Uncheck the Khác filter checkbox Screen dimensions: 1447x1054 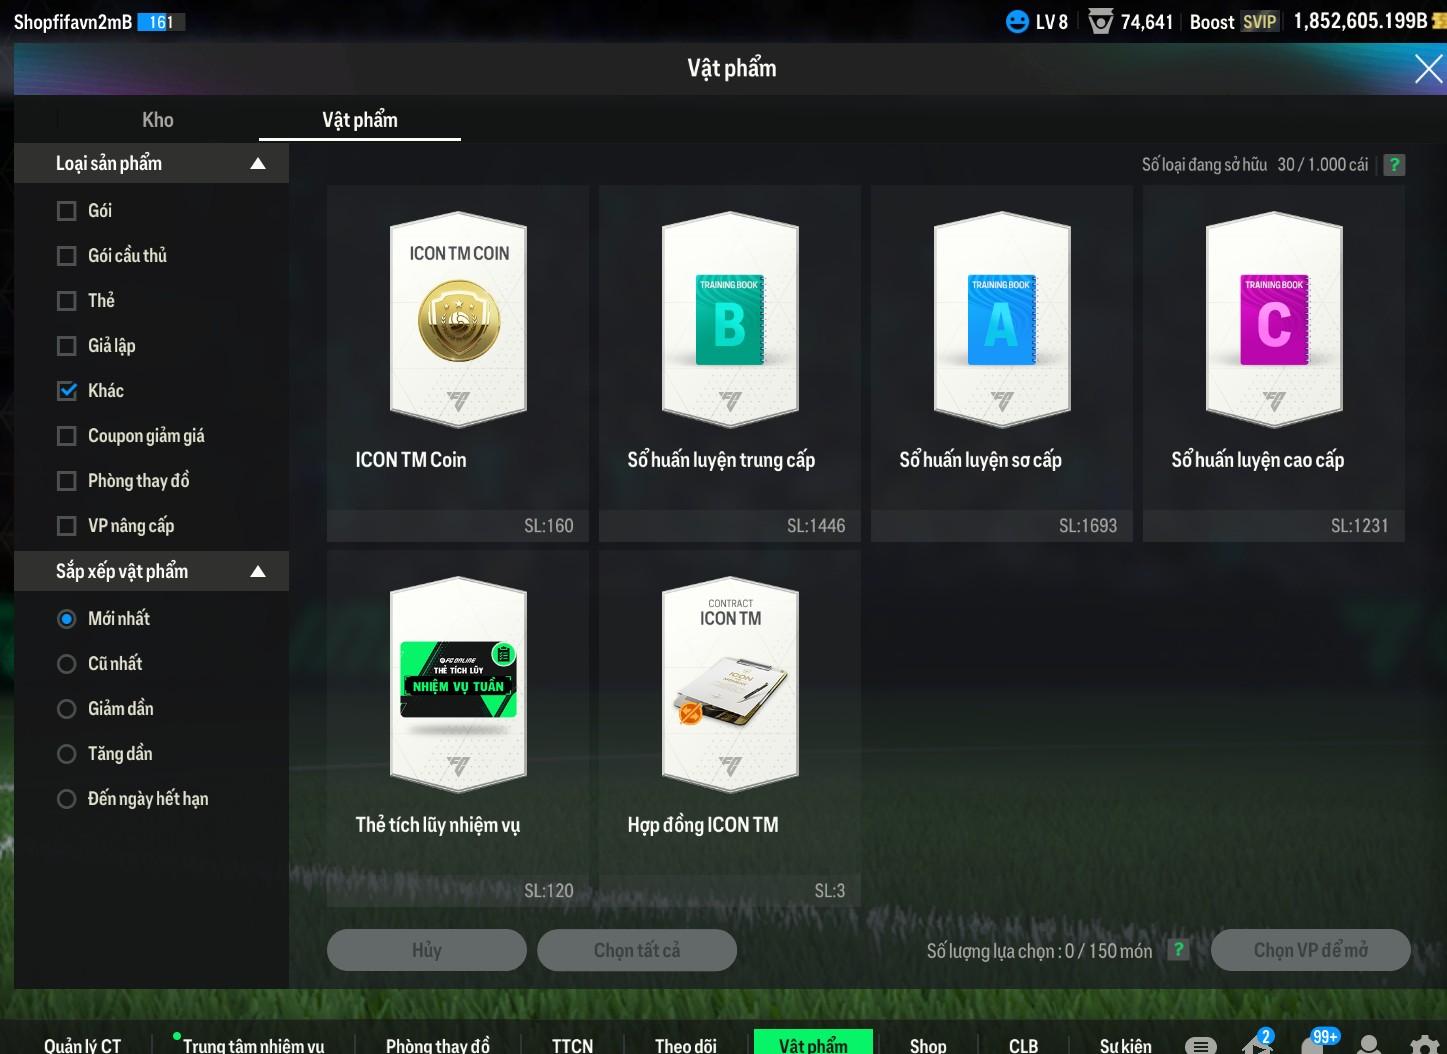(67, 391)
